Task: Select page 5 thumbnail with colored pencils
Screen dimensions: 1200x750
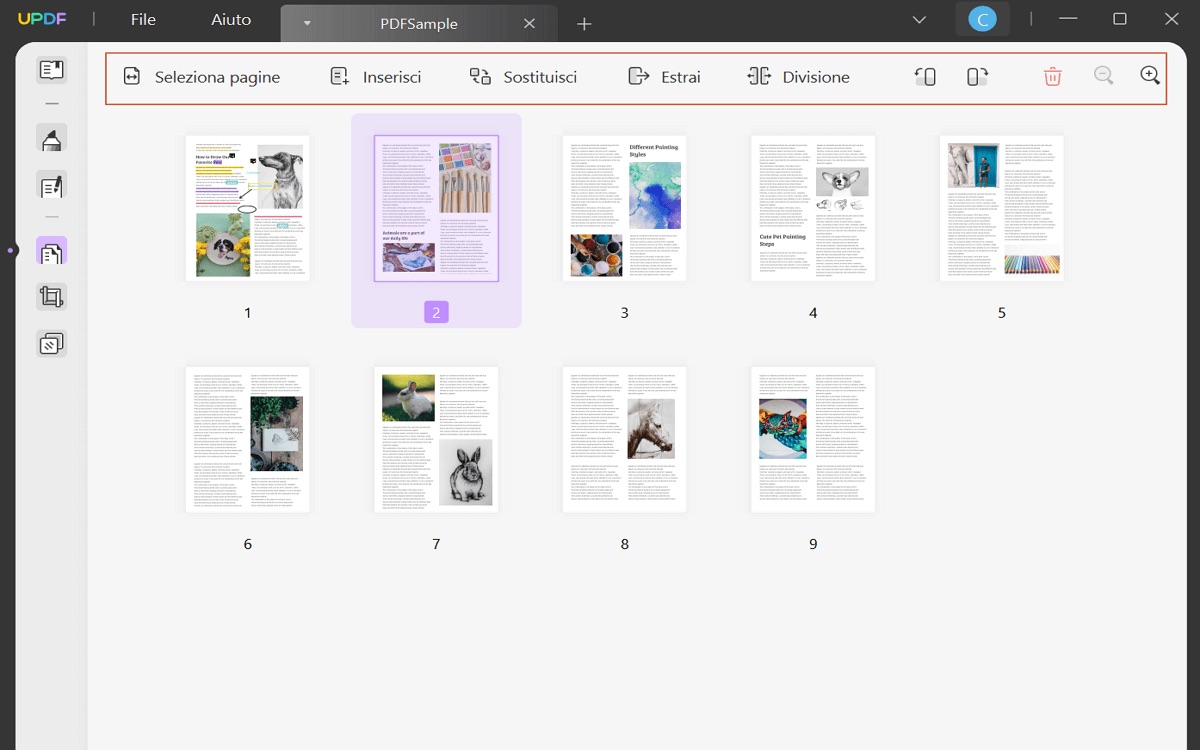Action: tap(1001, 208)
